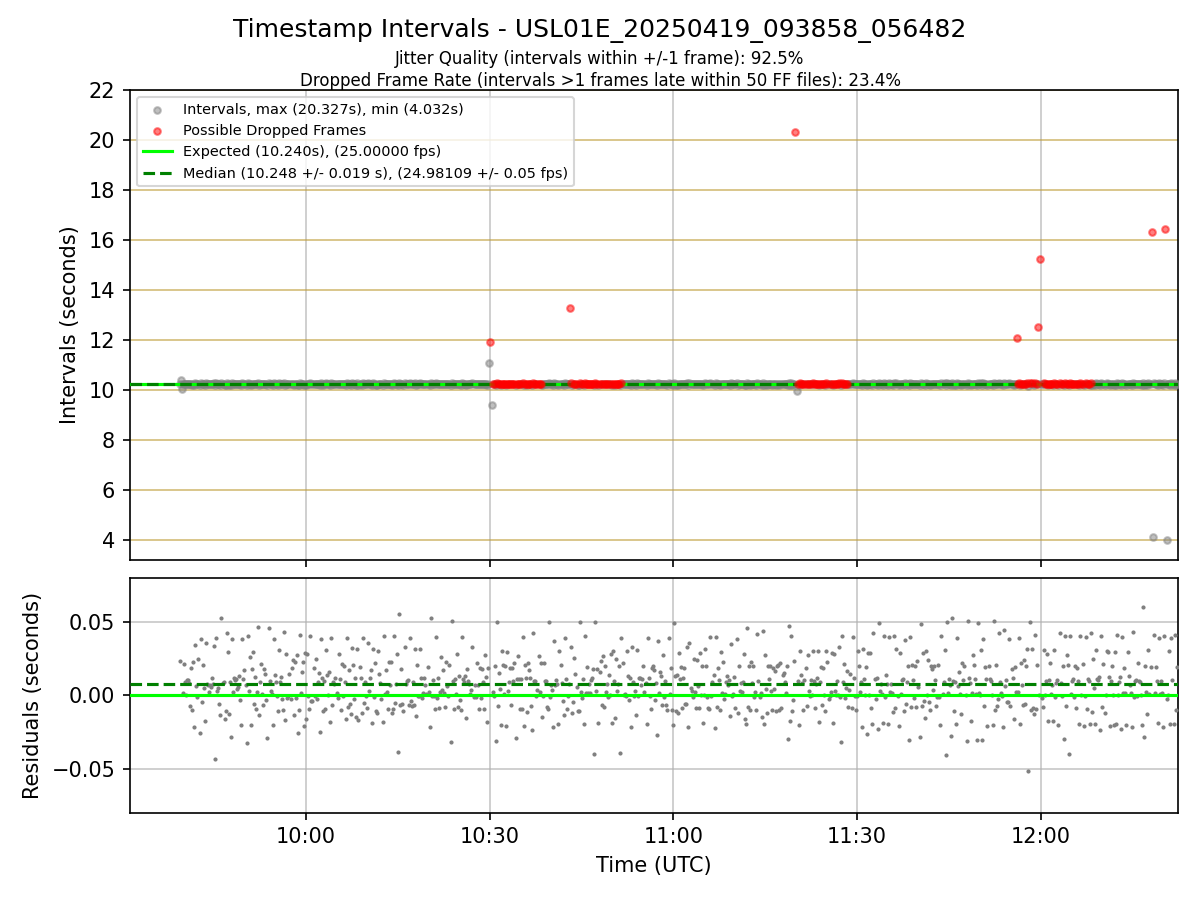This screenshot has width=1200, height=900.
Task: Click the red dropped-frame point near 13.3 seconds
Action: click(x=570, y=308)
